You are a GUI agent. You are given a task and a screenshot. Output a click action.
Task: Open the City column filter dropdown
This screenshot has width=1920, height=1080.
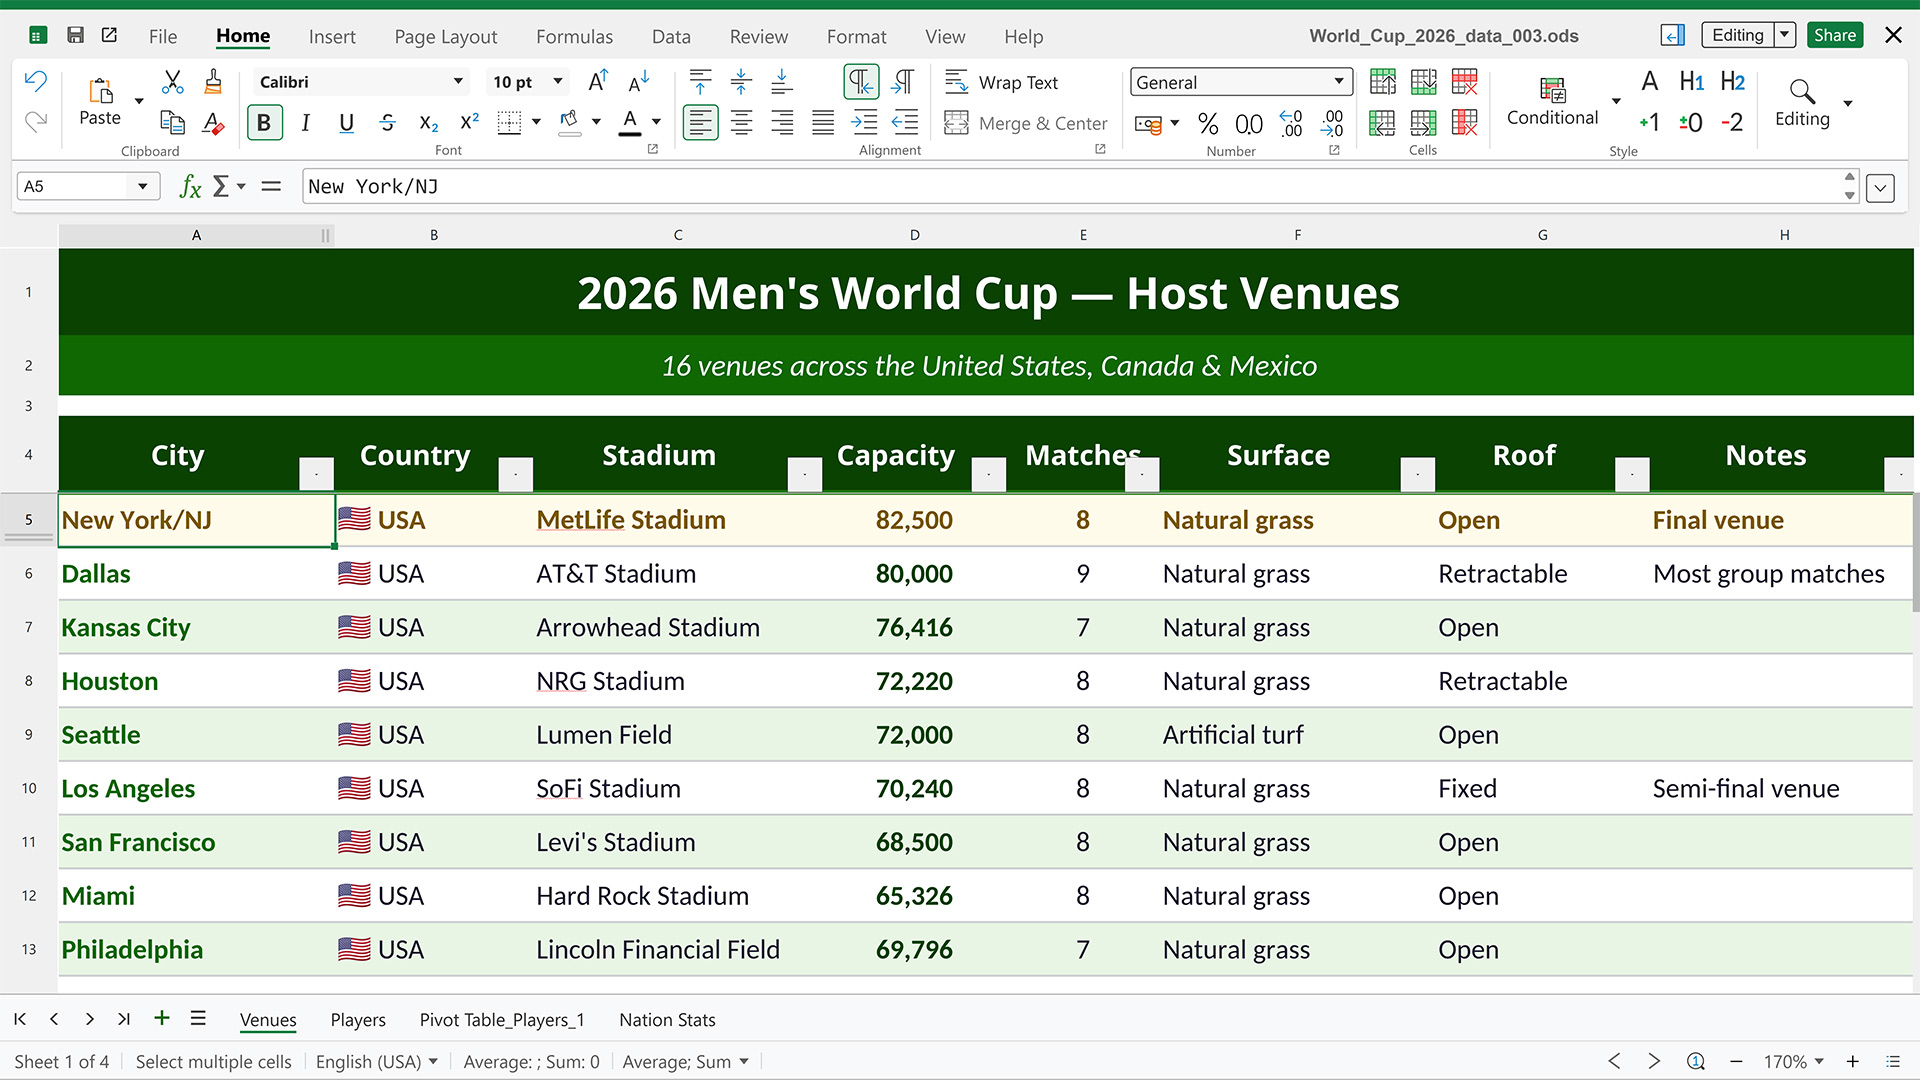pyautogui.click(x=316, y=474)
